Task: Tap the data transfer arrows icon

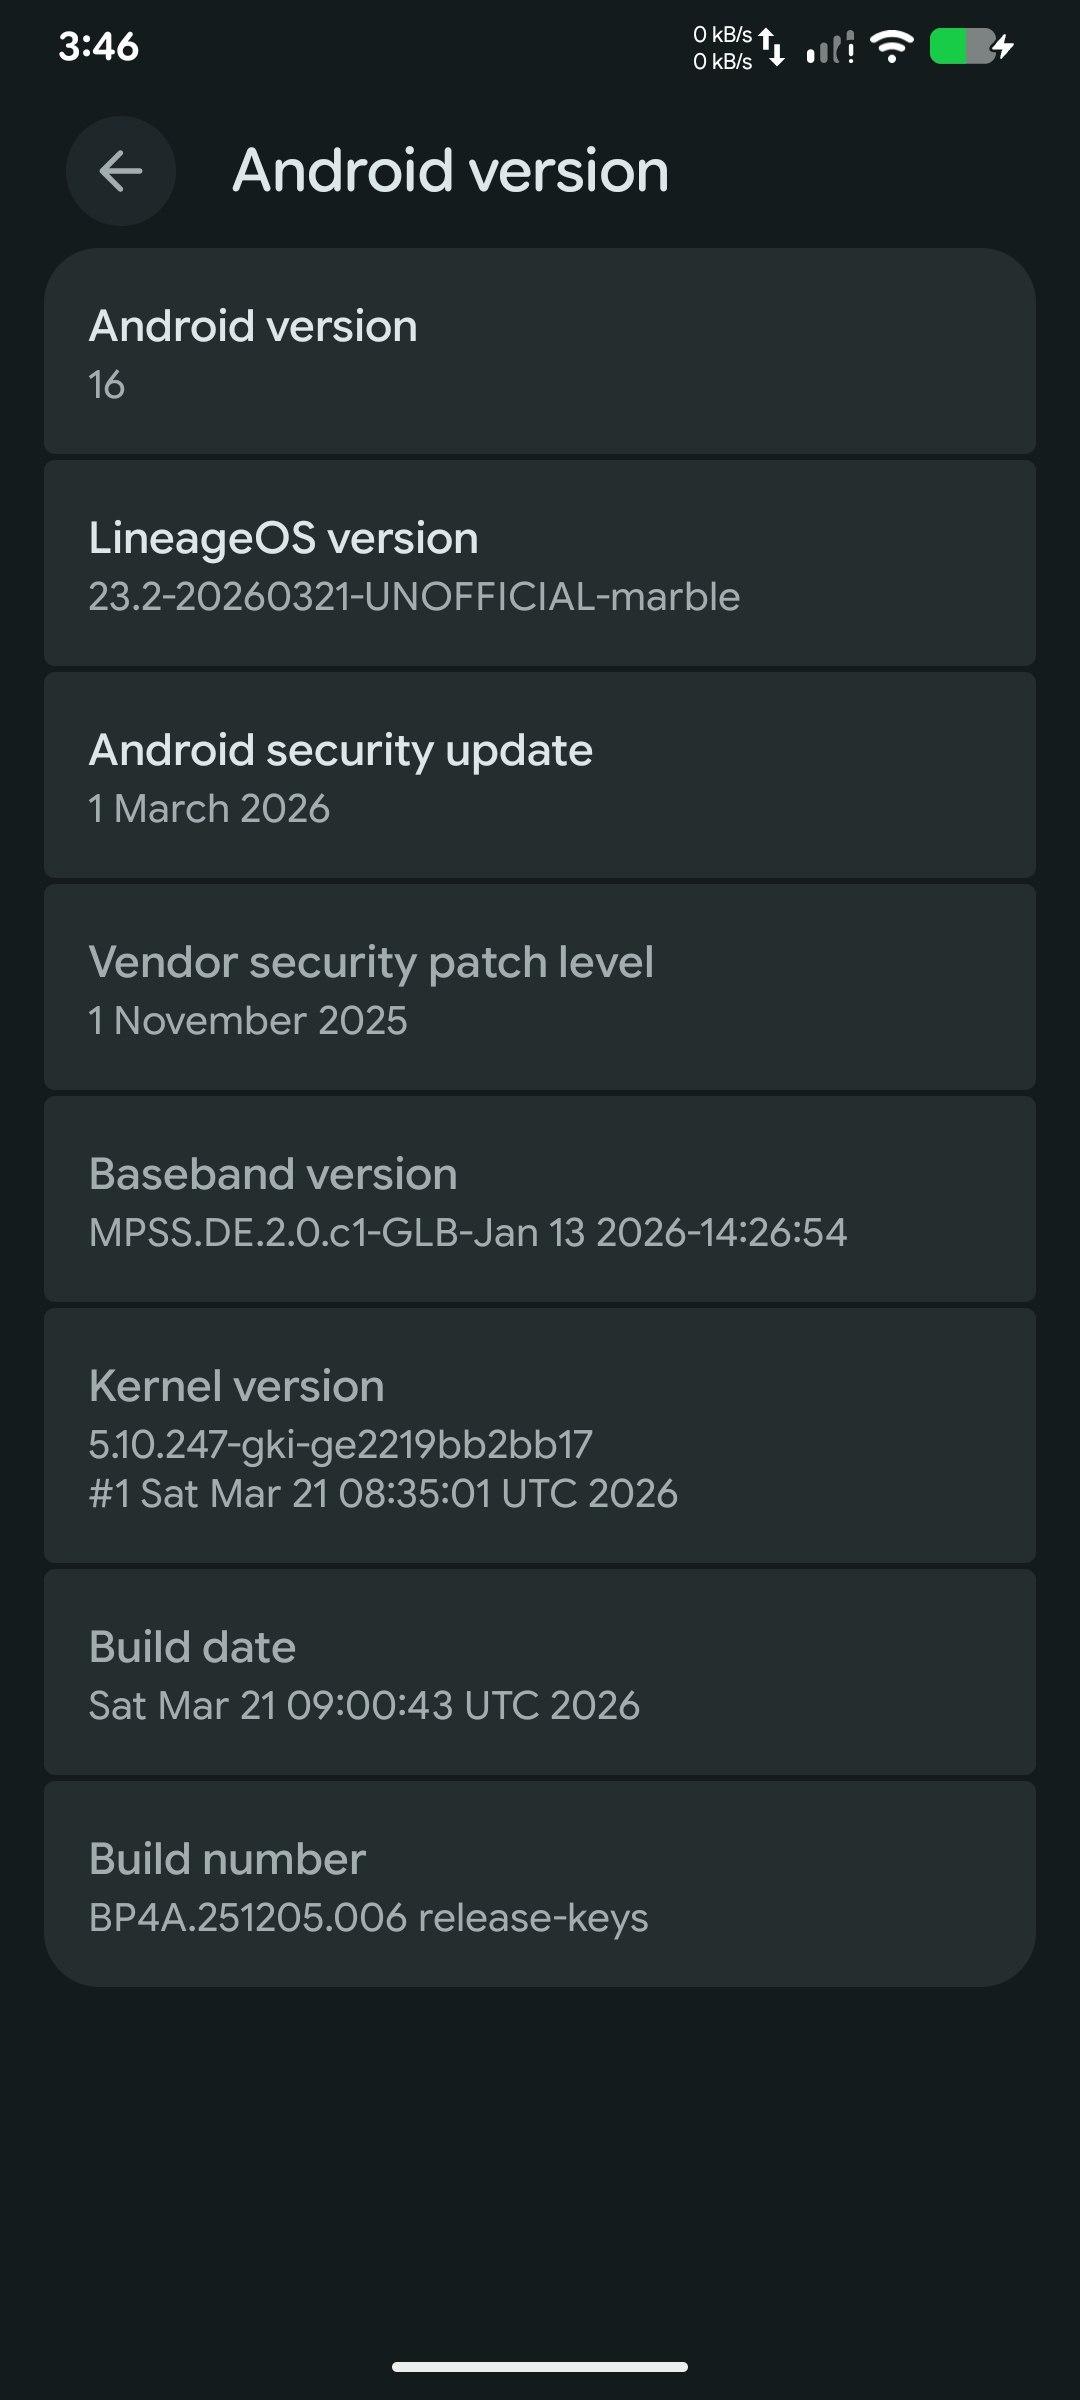Action: point(771,47)
